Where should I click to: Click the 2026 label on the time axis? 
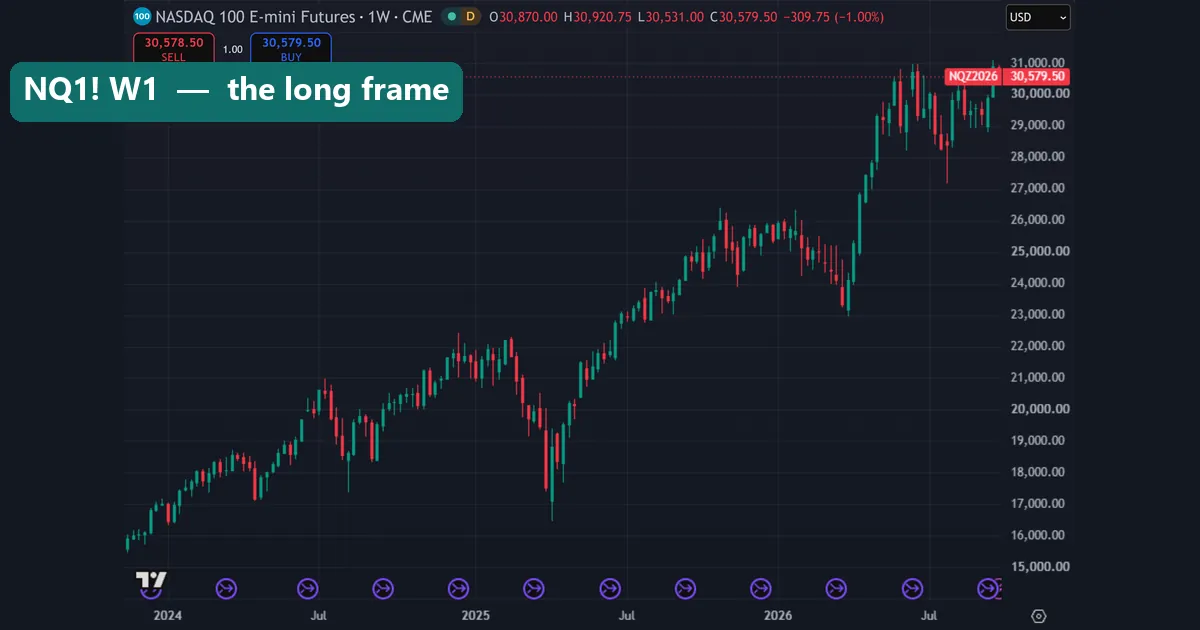[x=776, y=616]
